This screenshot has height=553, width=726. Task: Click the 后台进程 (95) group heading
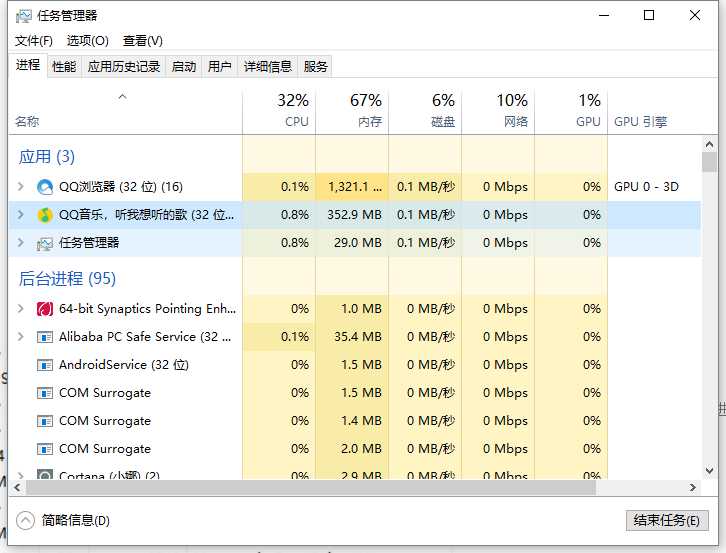click(67, 279)
